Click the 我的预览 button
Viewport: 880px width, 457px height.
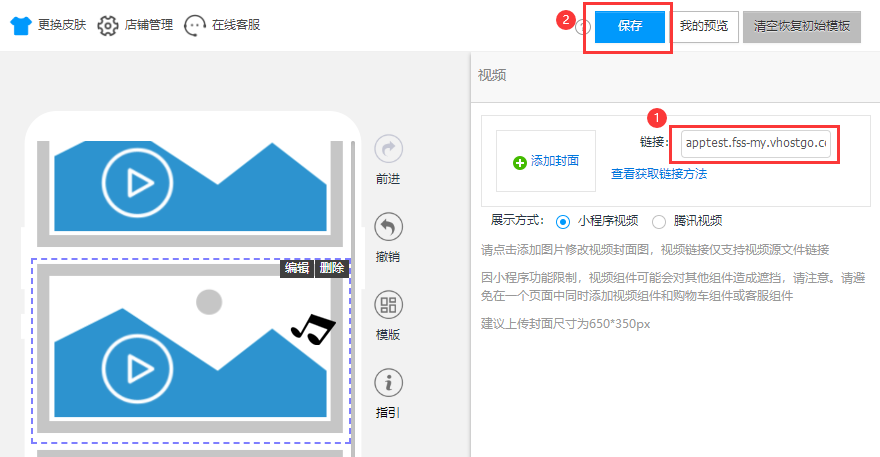(705, 26)
